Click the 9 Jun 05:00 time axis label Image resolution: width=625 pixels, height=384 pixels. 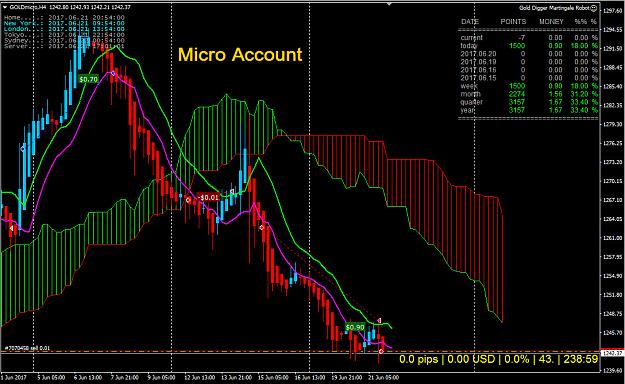[x=161, y=377]
